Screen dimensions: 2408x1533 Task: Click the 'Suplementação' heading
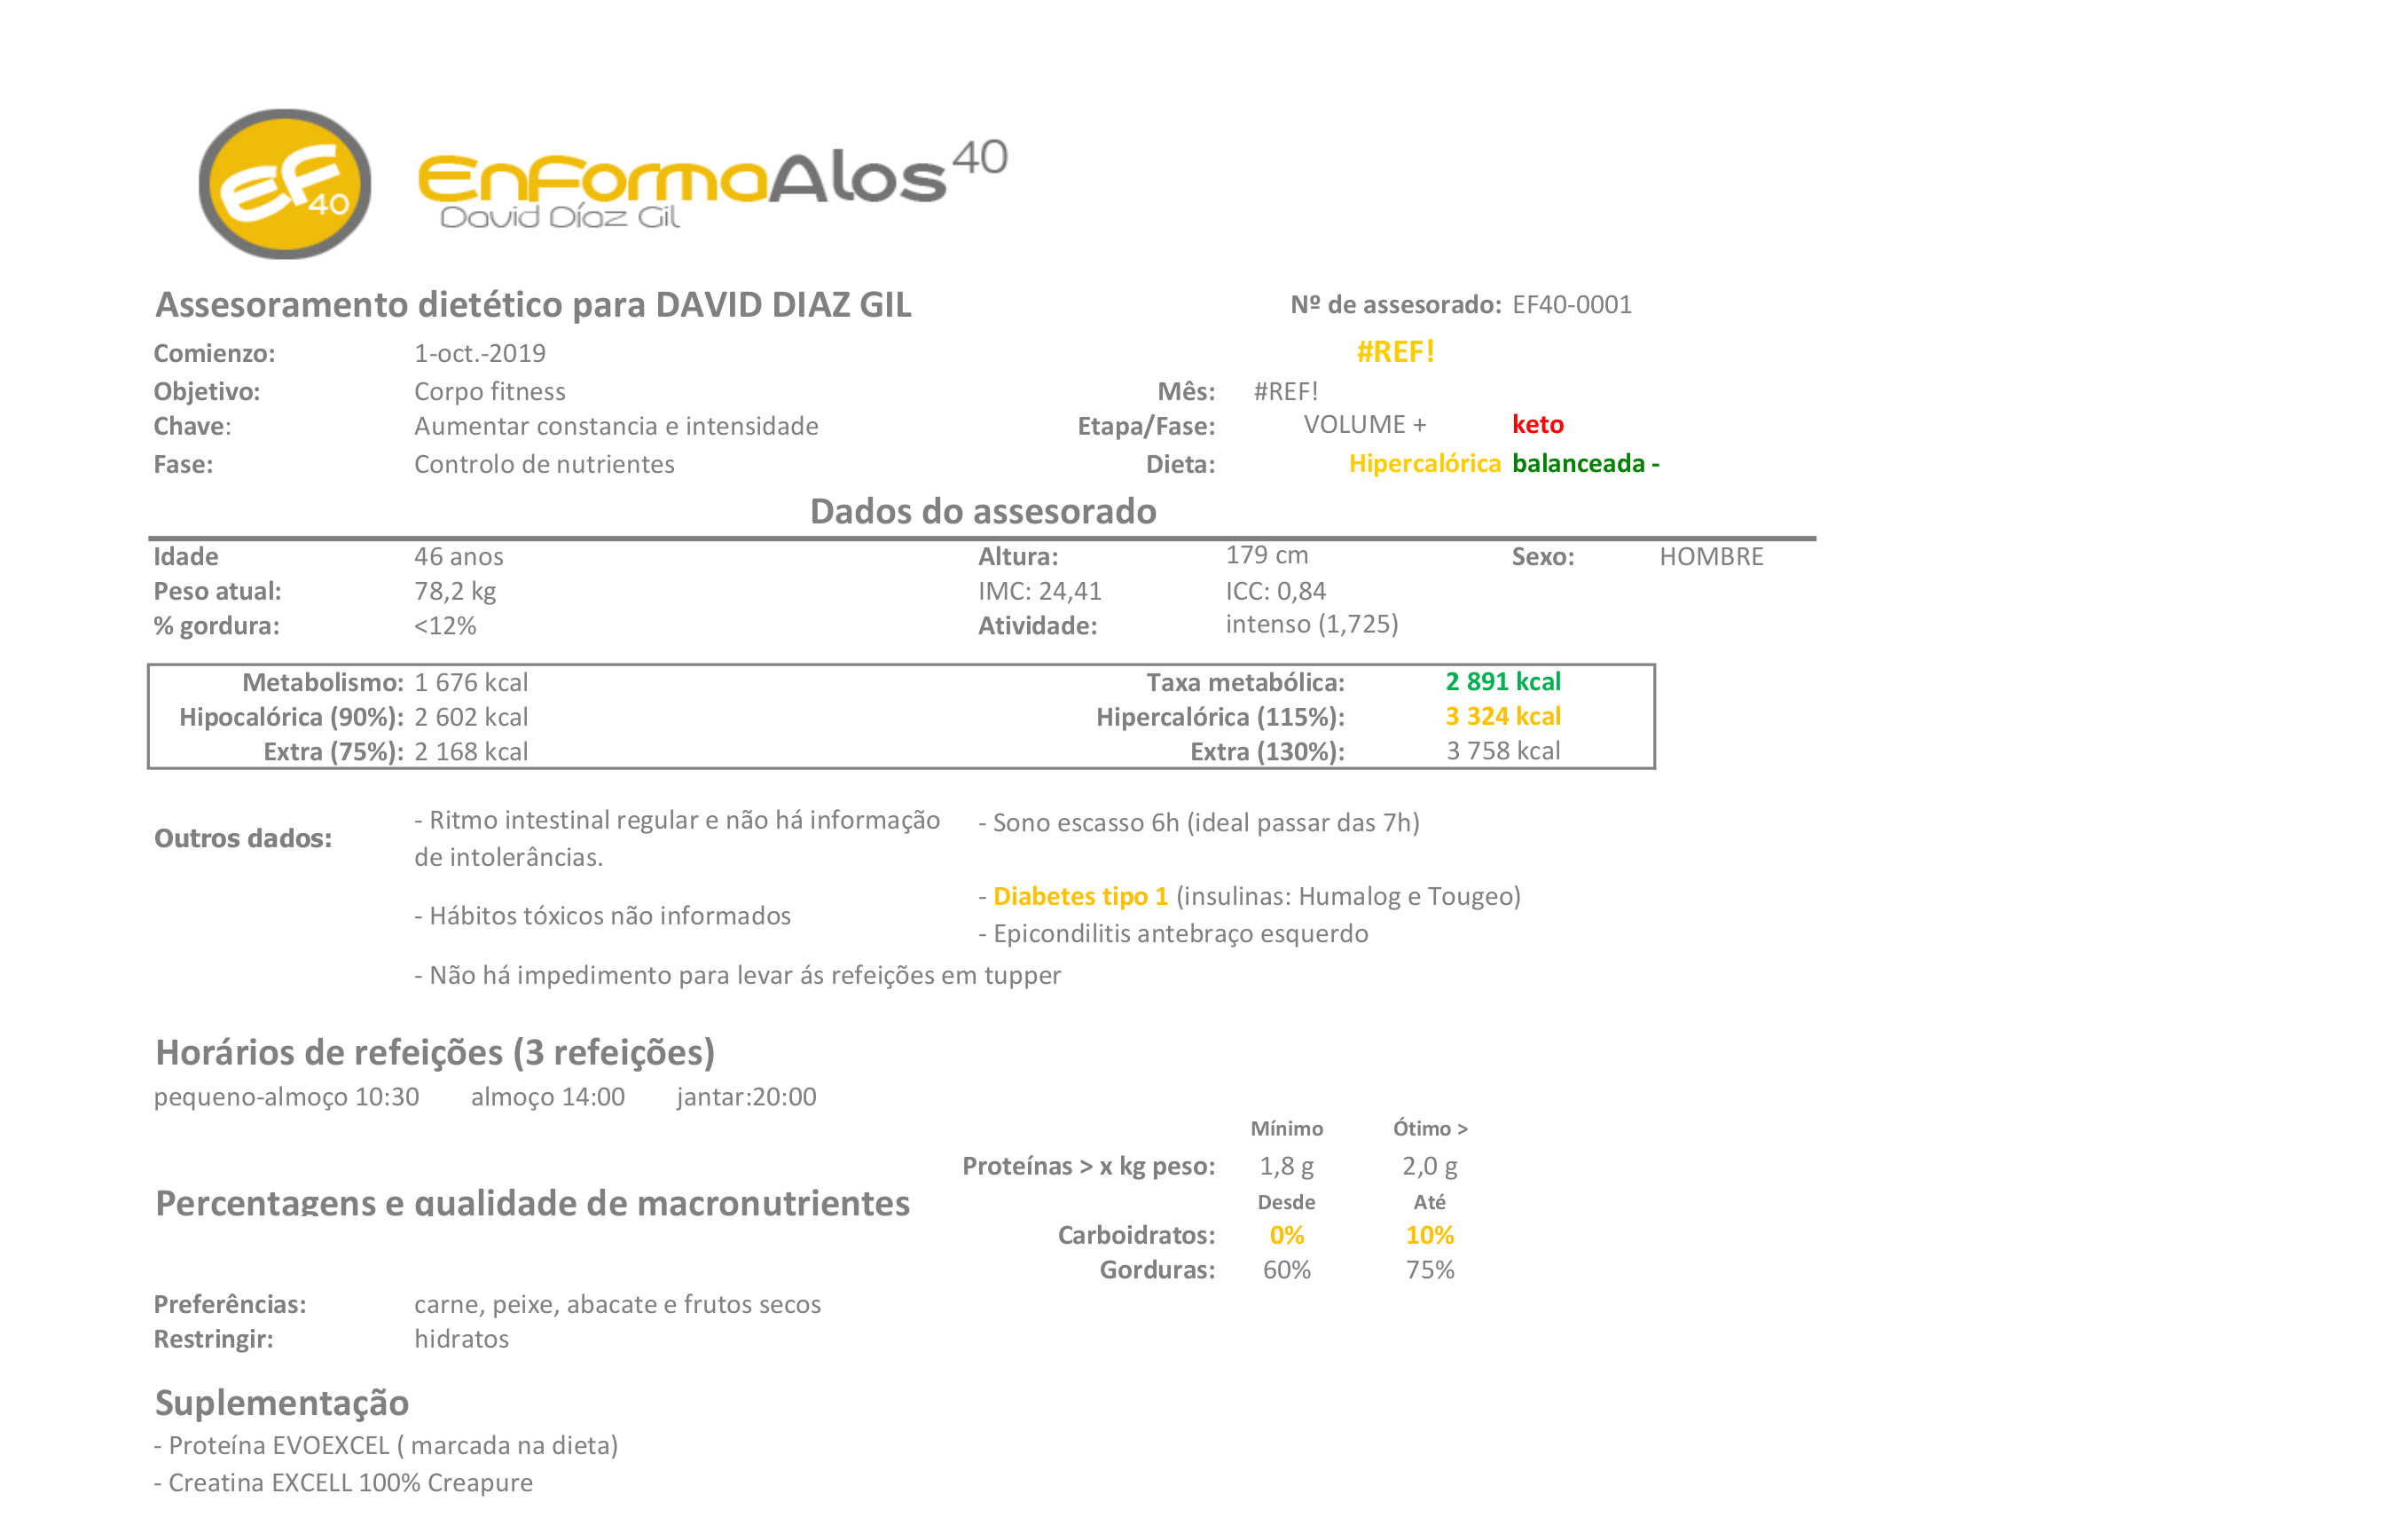tap(281, 1403)
